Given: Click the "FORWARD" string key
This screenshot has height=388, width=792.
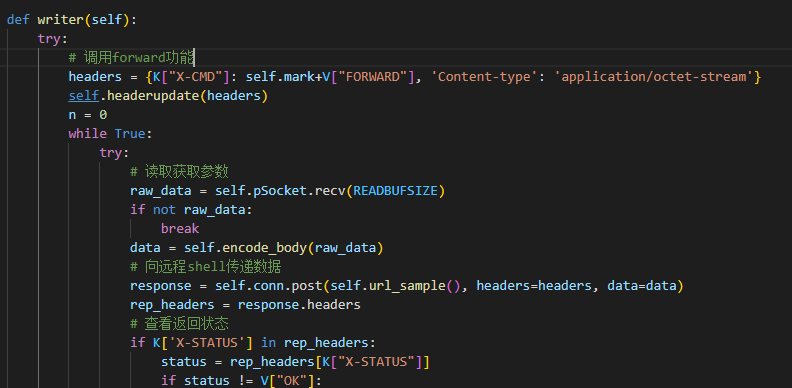Looking at the screenshot, I should click(372, 77).
